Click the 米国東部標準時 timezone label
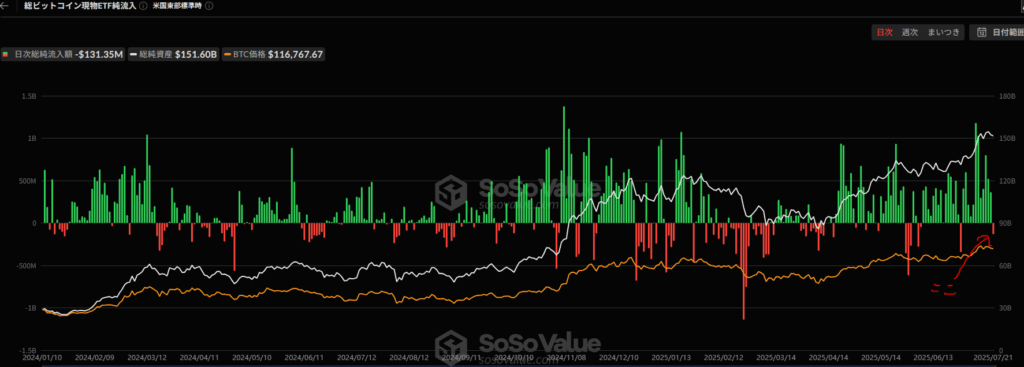This screenshot has width=1024, height=367. tap(178, 6)
